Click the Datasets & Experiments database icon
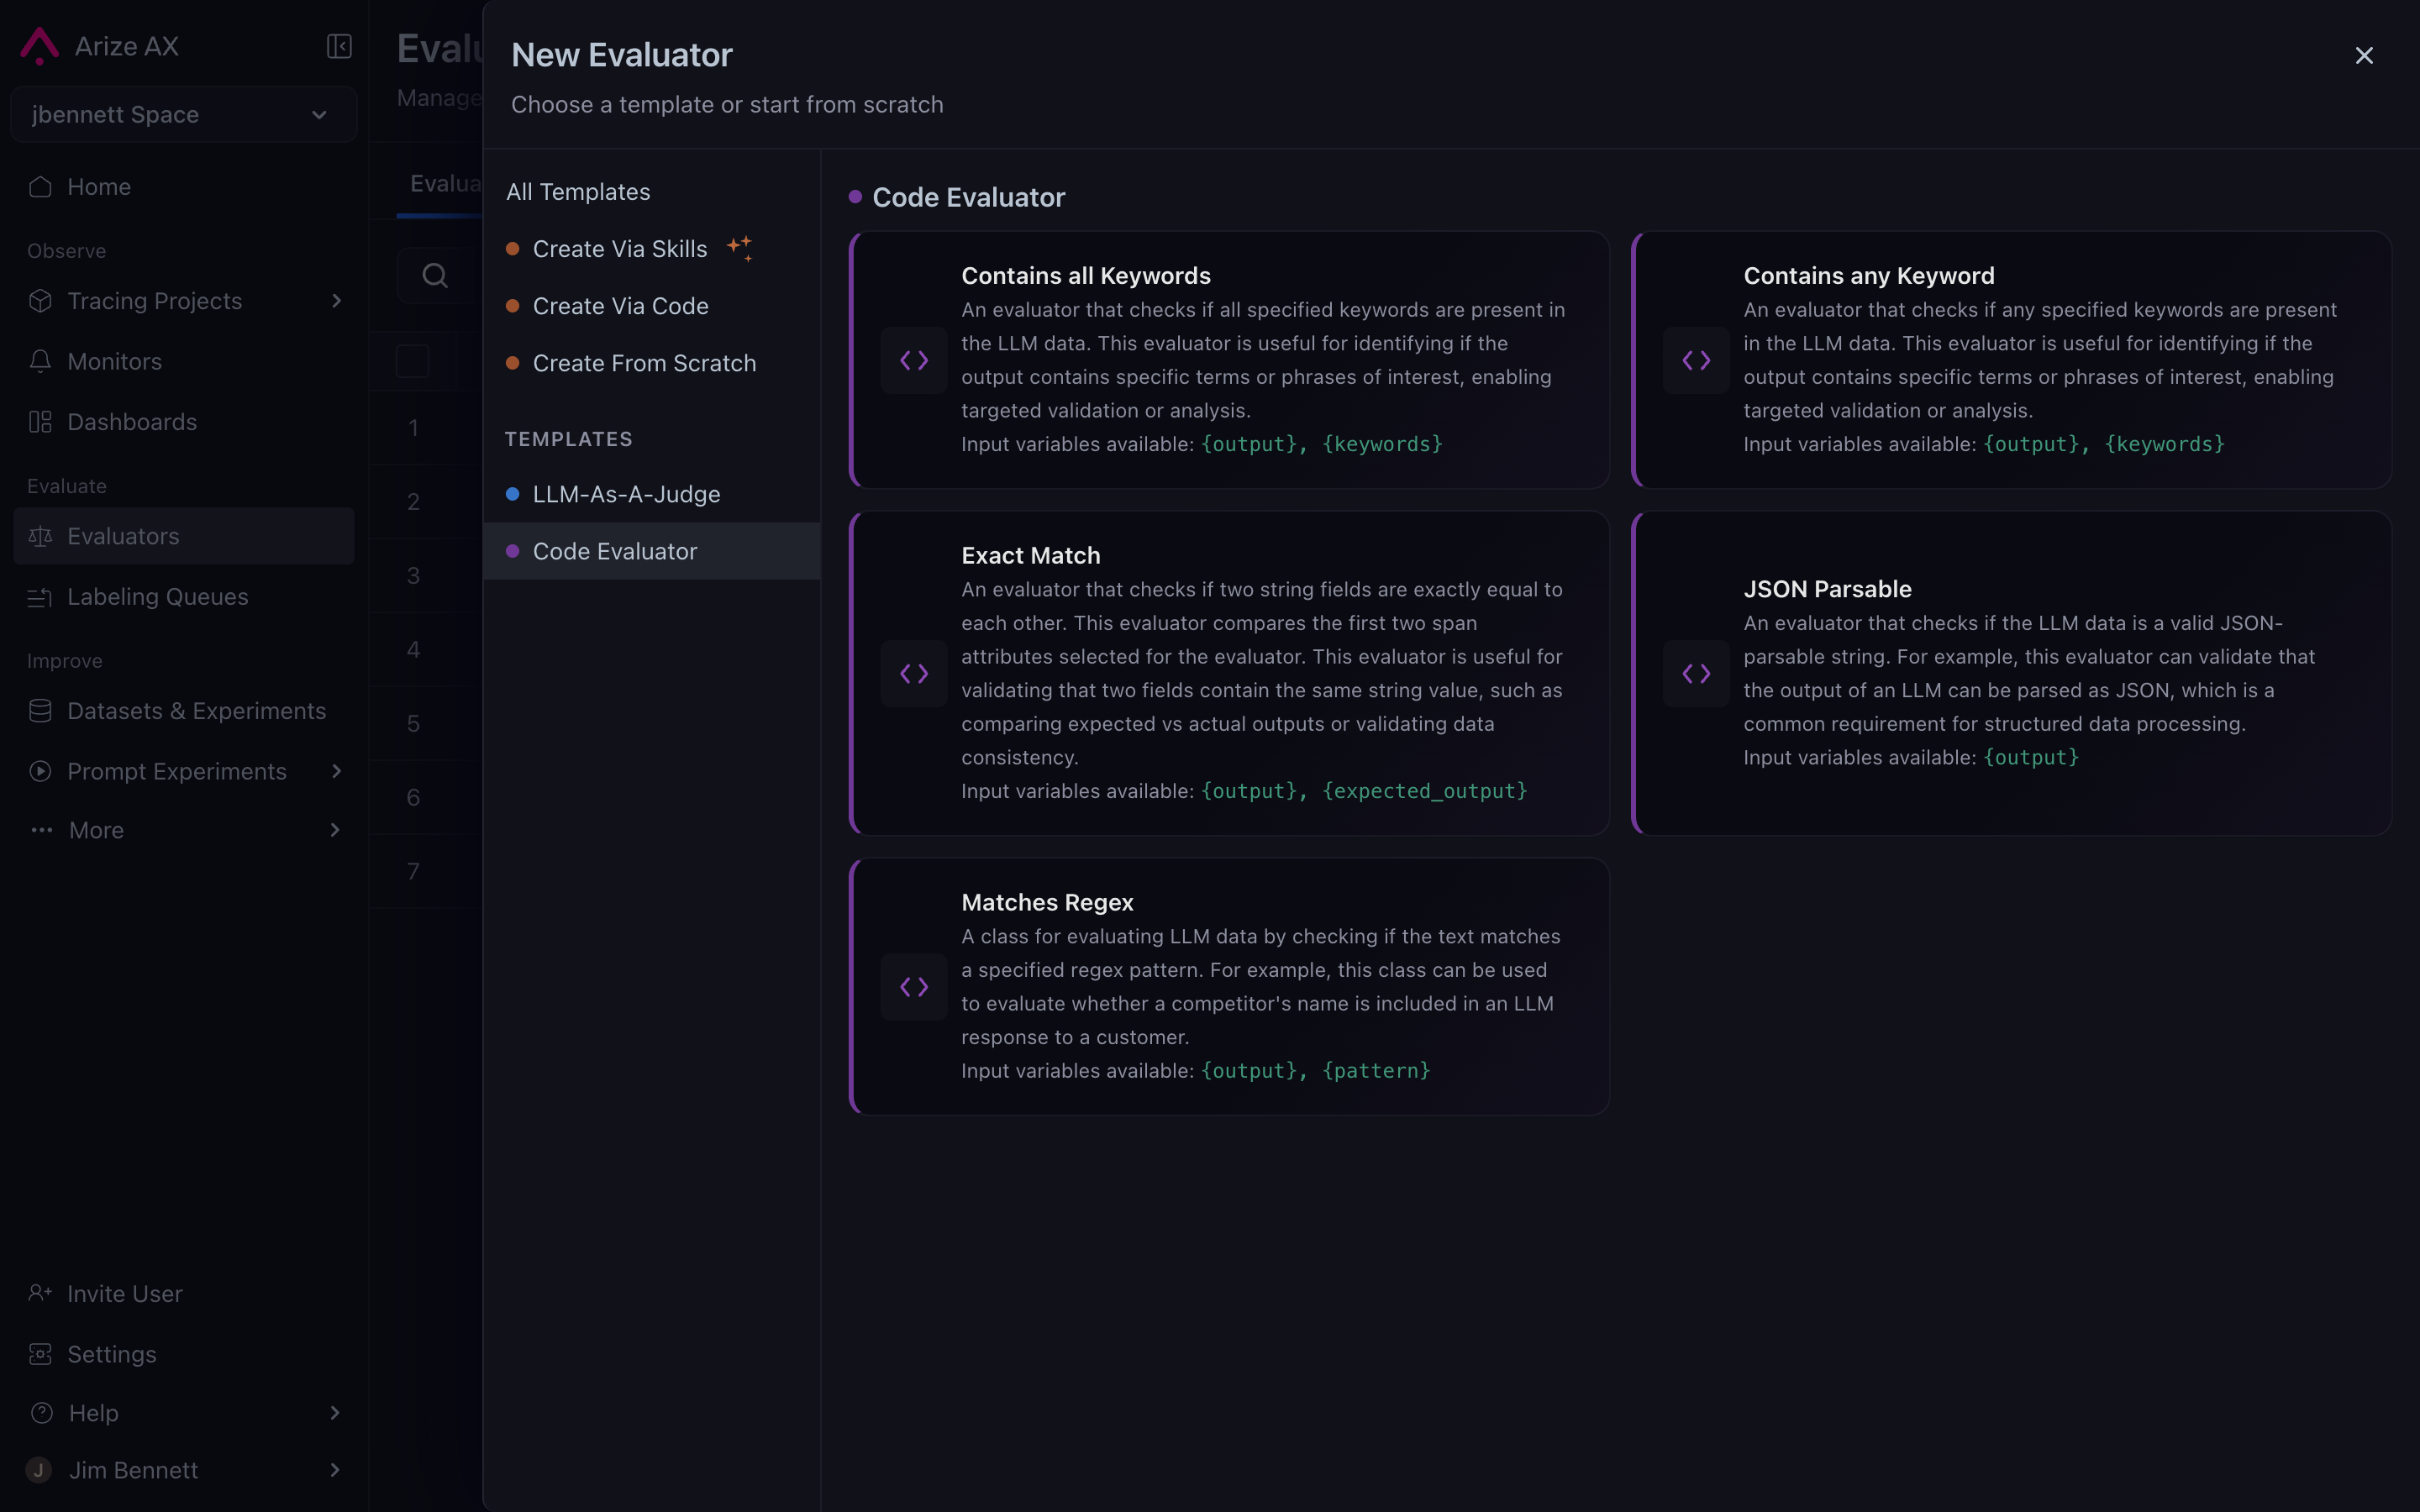Image resolution: width=2420 pixels, height=1512 pixels. pos(40,711)
